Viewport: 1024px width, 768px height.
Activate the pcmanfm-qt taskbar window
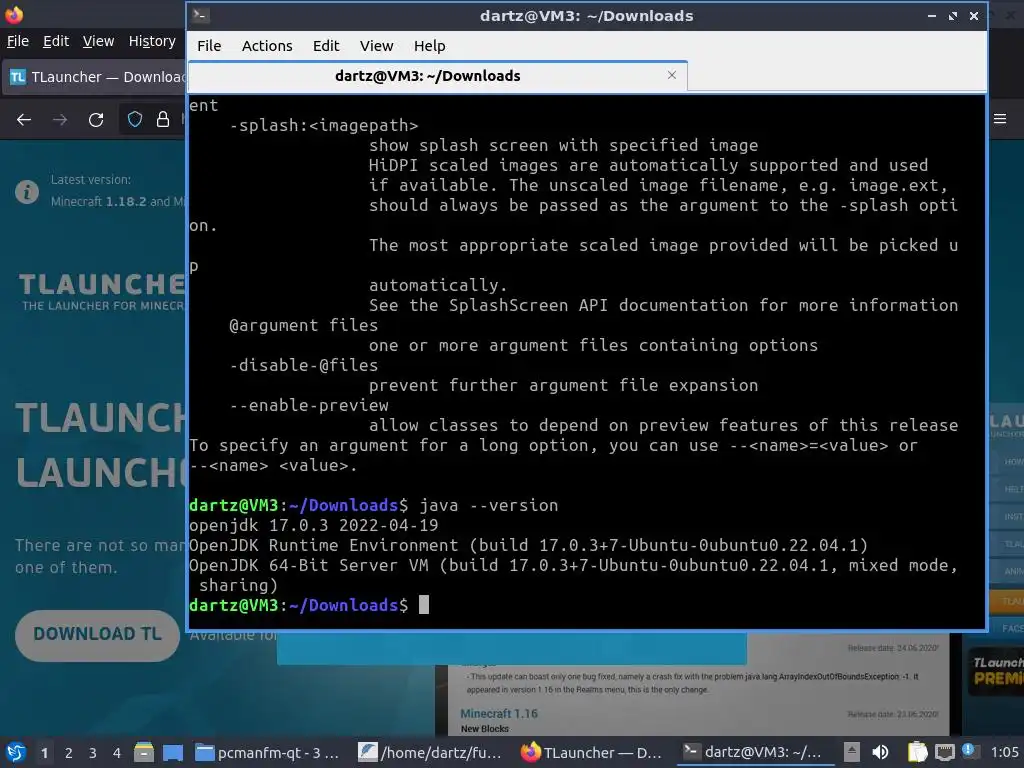coord(270,753)
